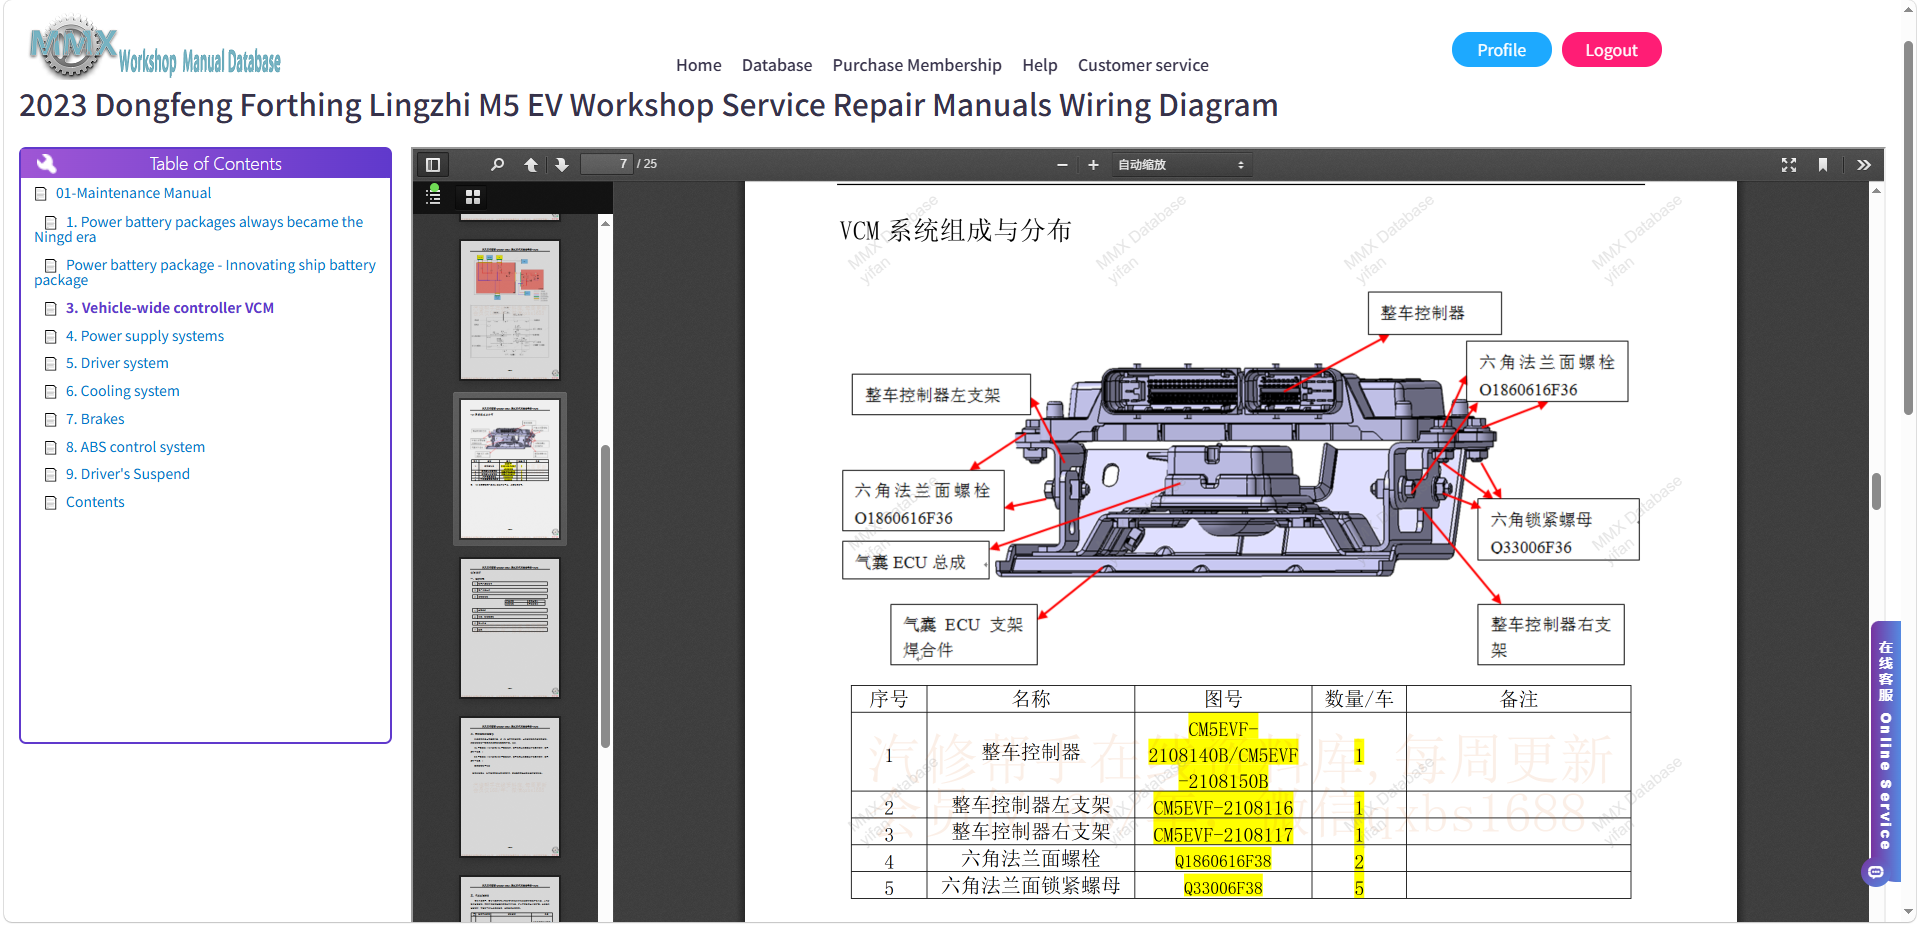Click the PDF document vertical scrollbar
The image size is (1920, 926).
(x=1876, y=491)
